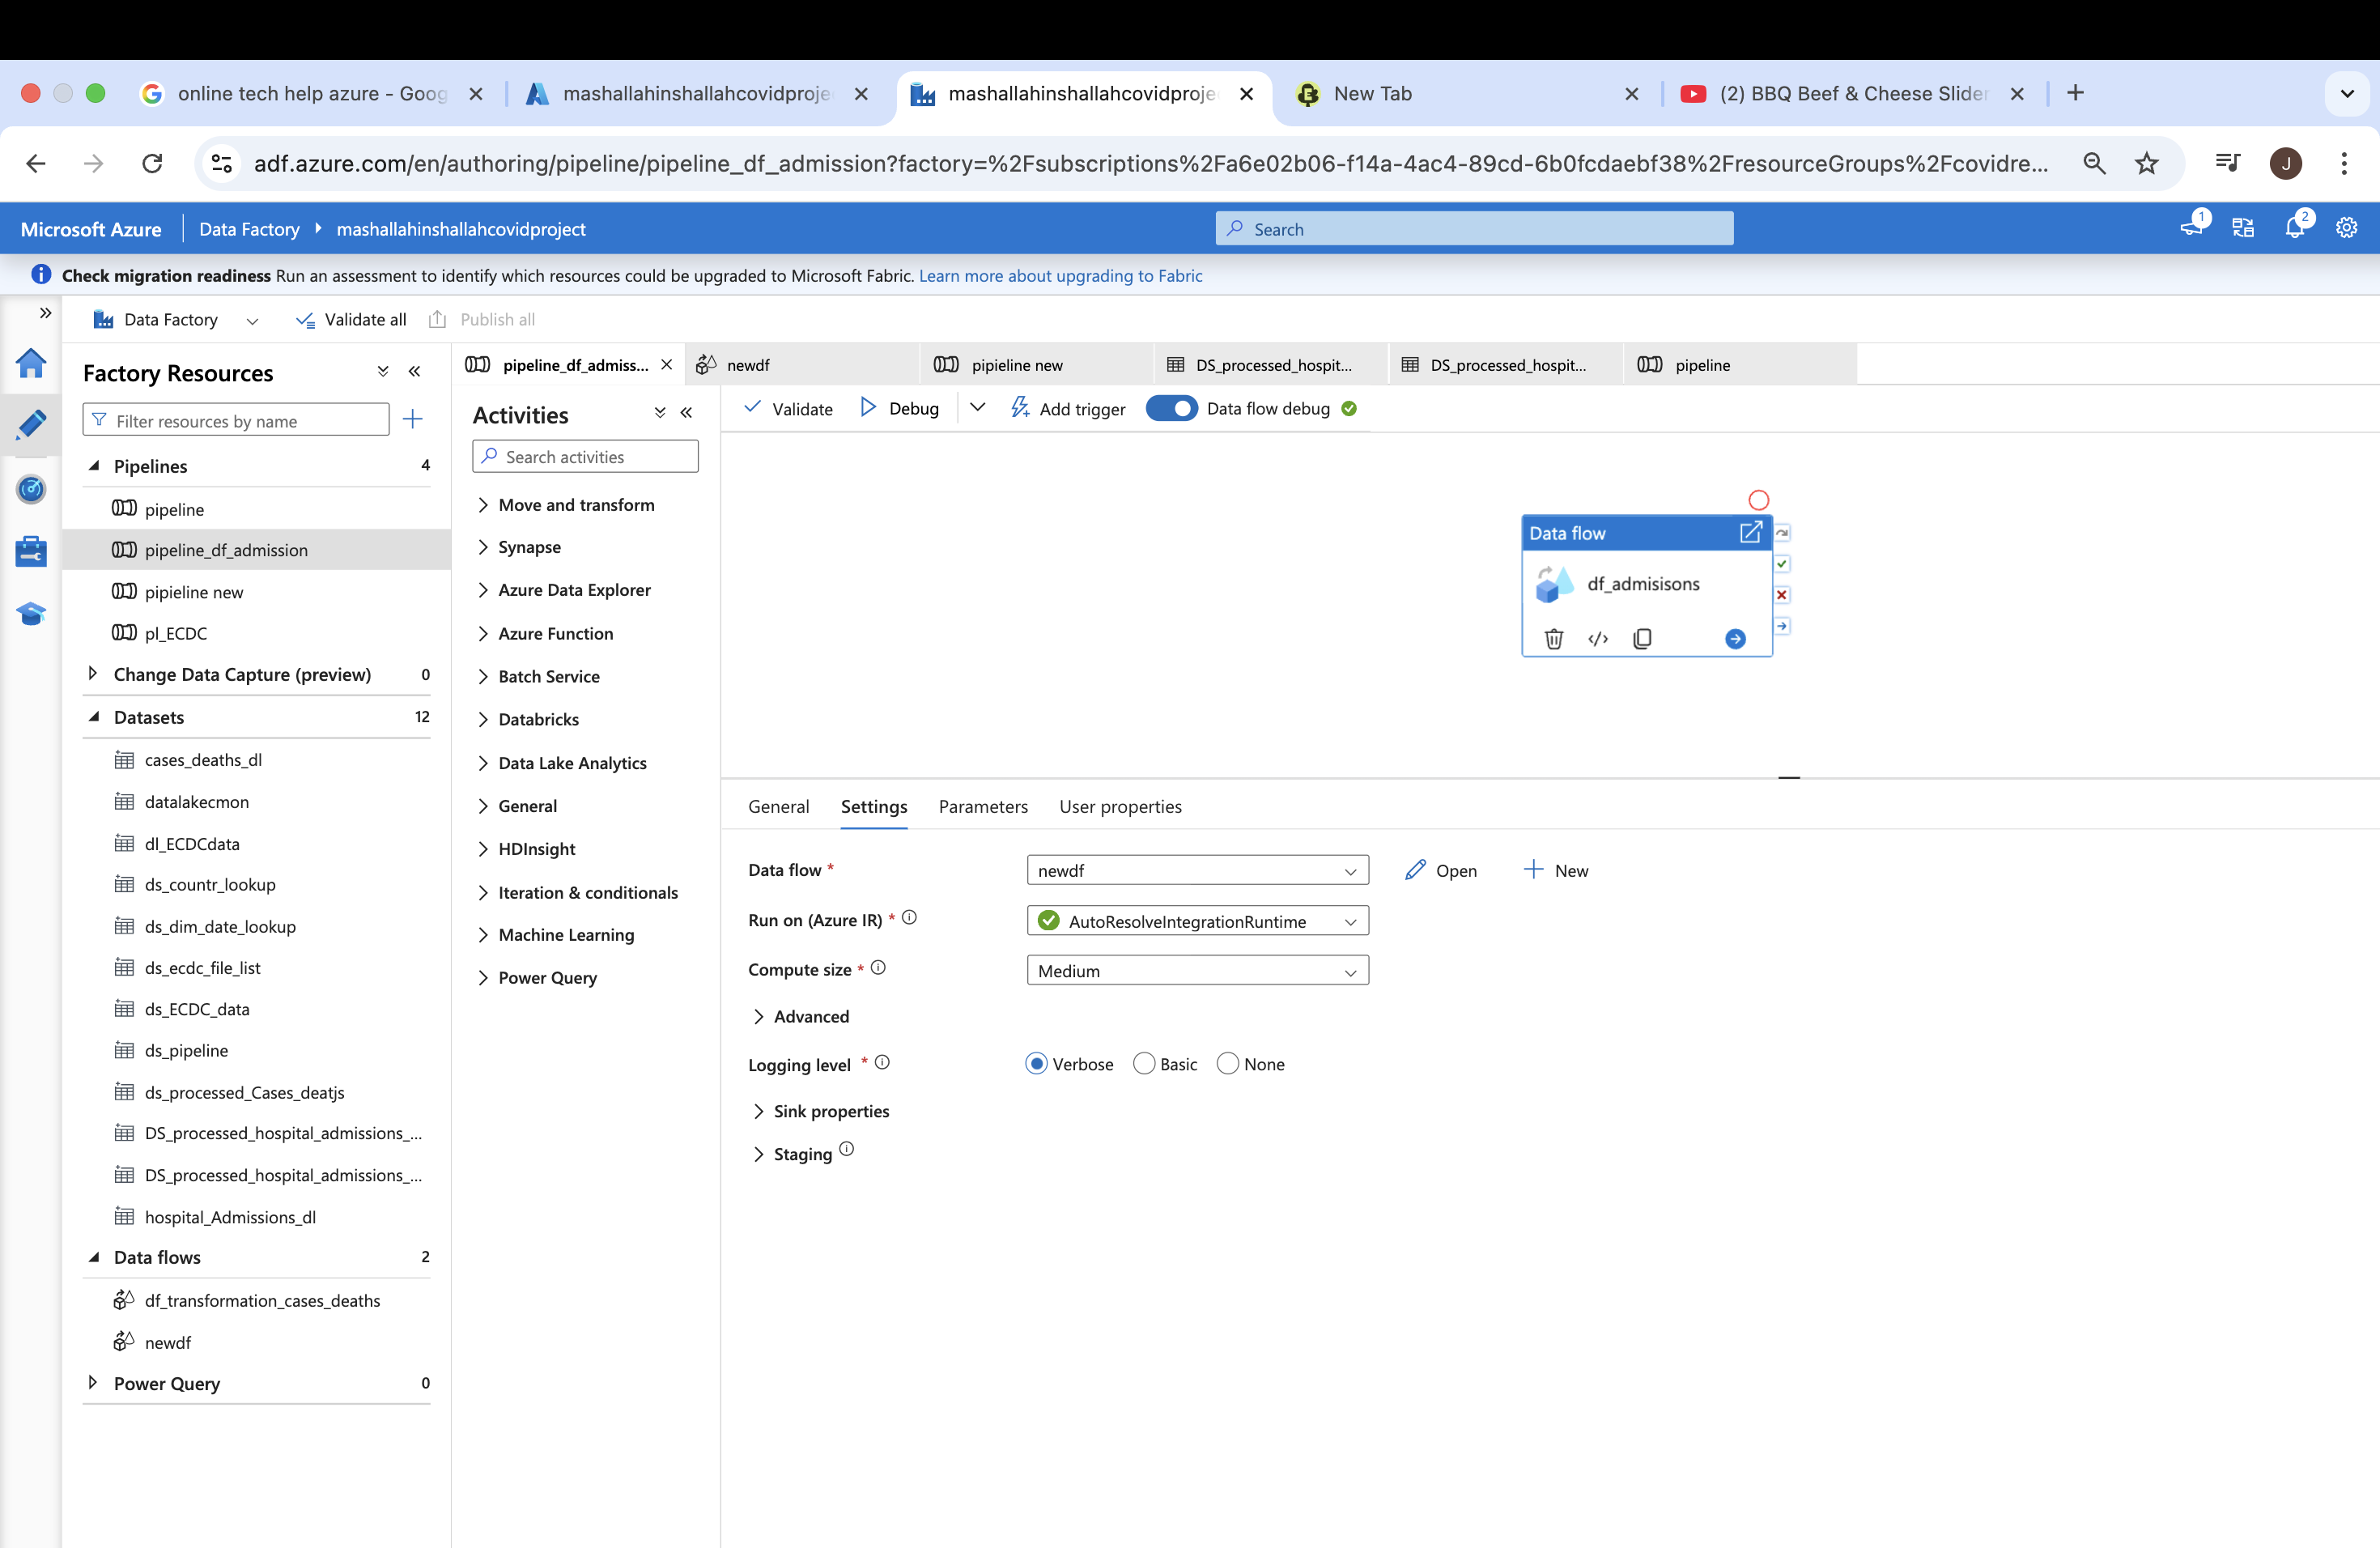
Task: Open the code view of the Data flow activity
Action: point(1597,639)
